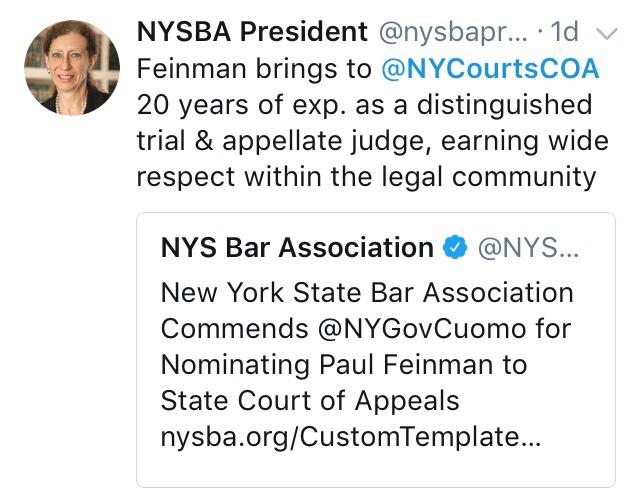
Task: Open the NYSBA President profile photo
Action: pyautogui.click(x=67, y=65)
